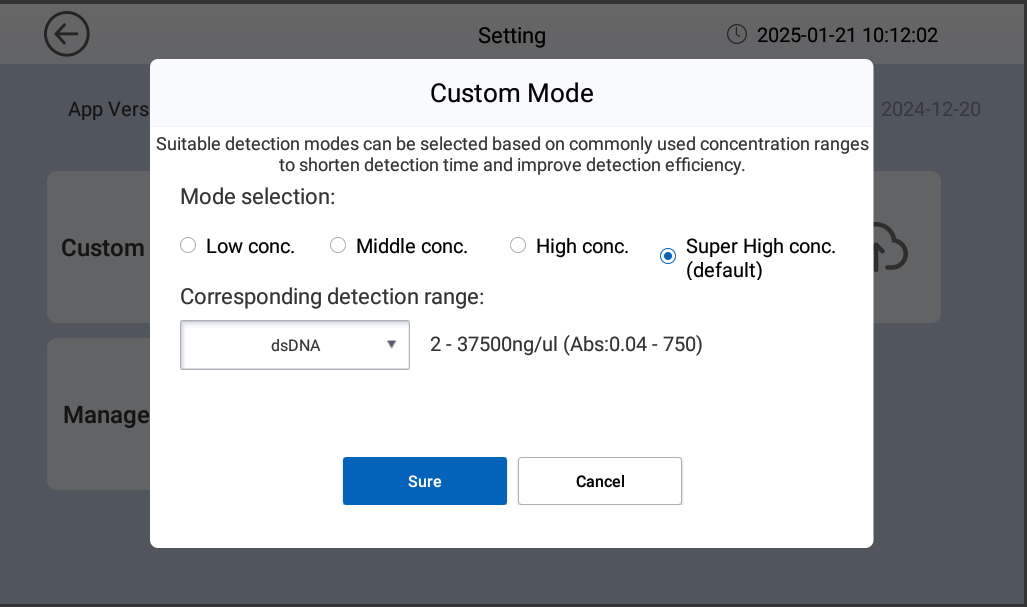Select Super High conc. (default) mode

coord(668,257)
